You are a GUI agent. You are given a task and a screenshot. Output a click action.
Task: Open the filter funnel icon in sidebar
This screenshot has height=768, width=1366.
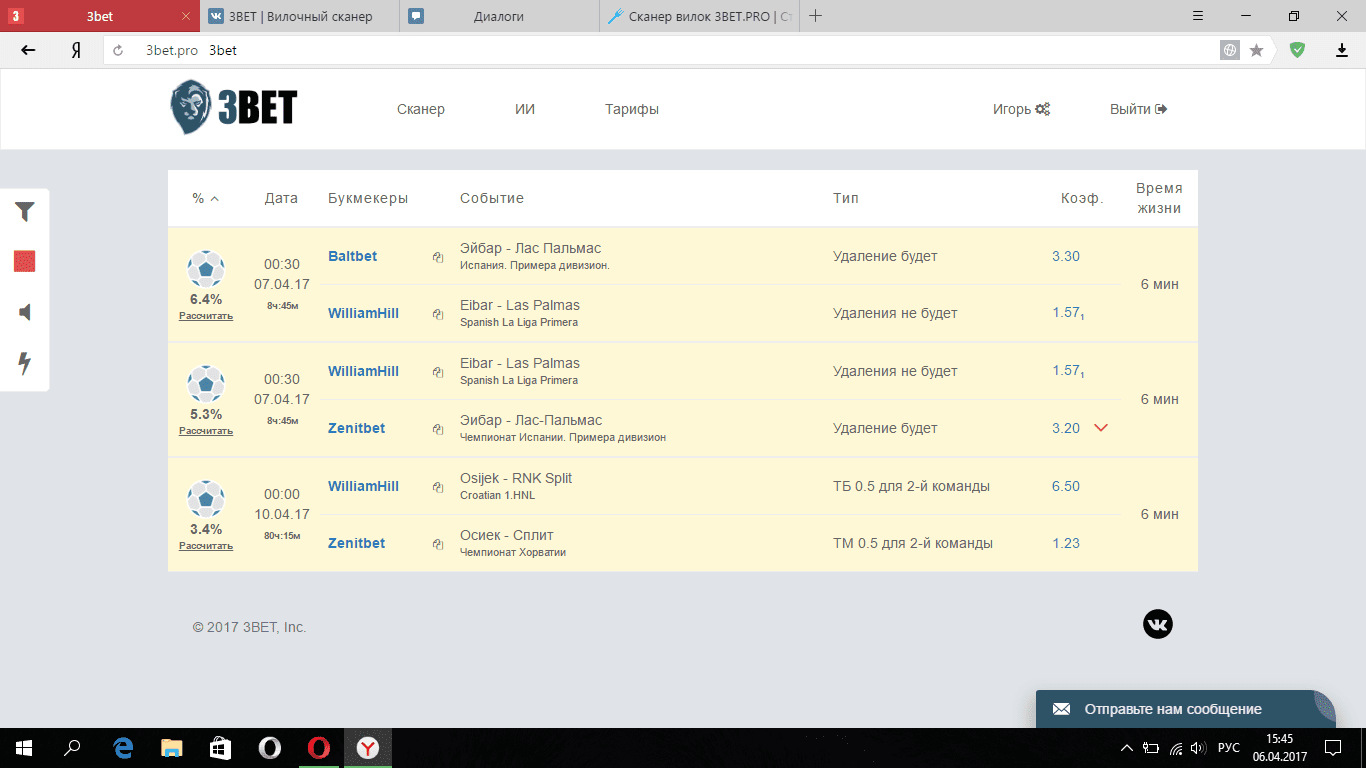pos(25,212)
